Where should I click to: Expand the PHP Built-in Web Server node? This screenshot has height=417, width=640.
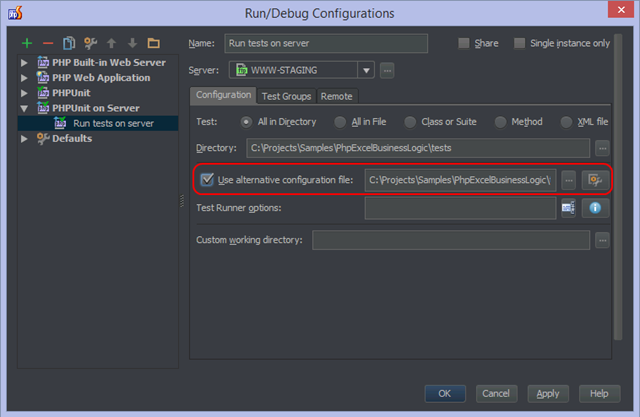tap(24, 63)
